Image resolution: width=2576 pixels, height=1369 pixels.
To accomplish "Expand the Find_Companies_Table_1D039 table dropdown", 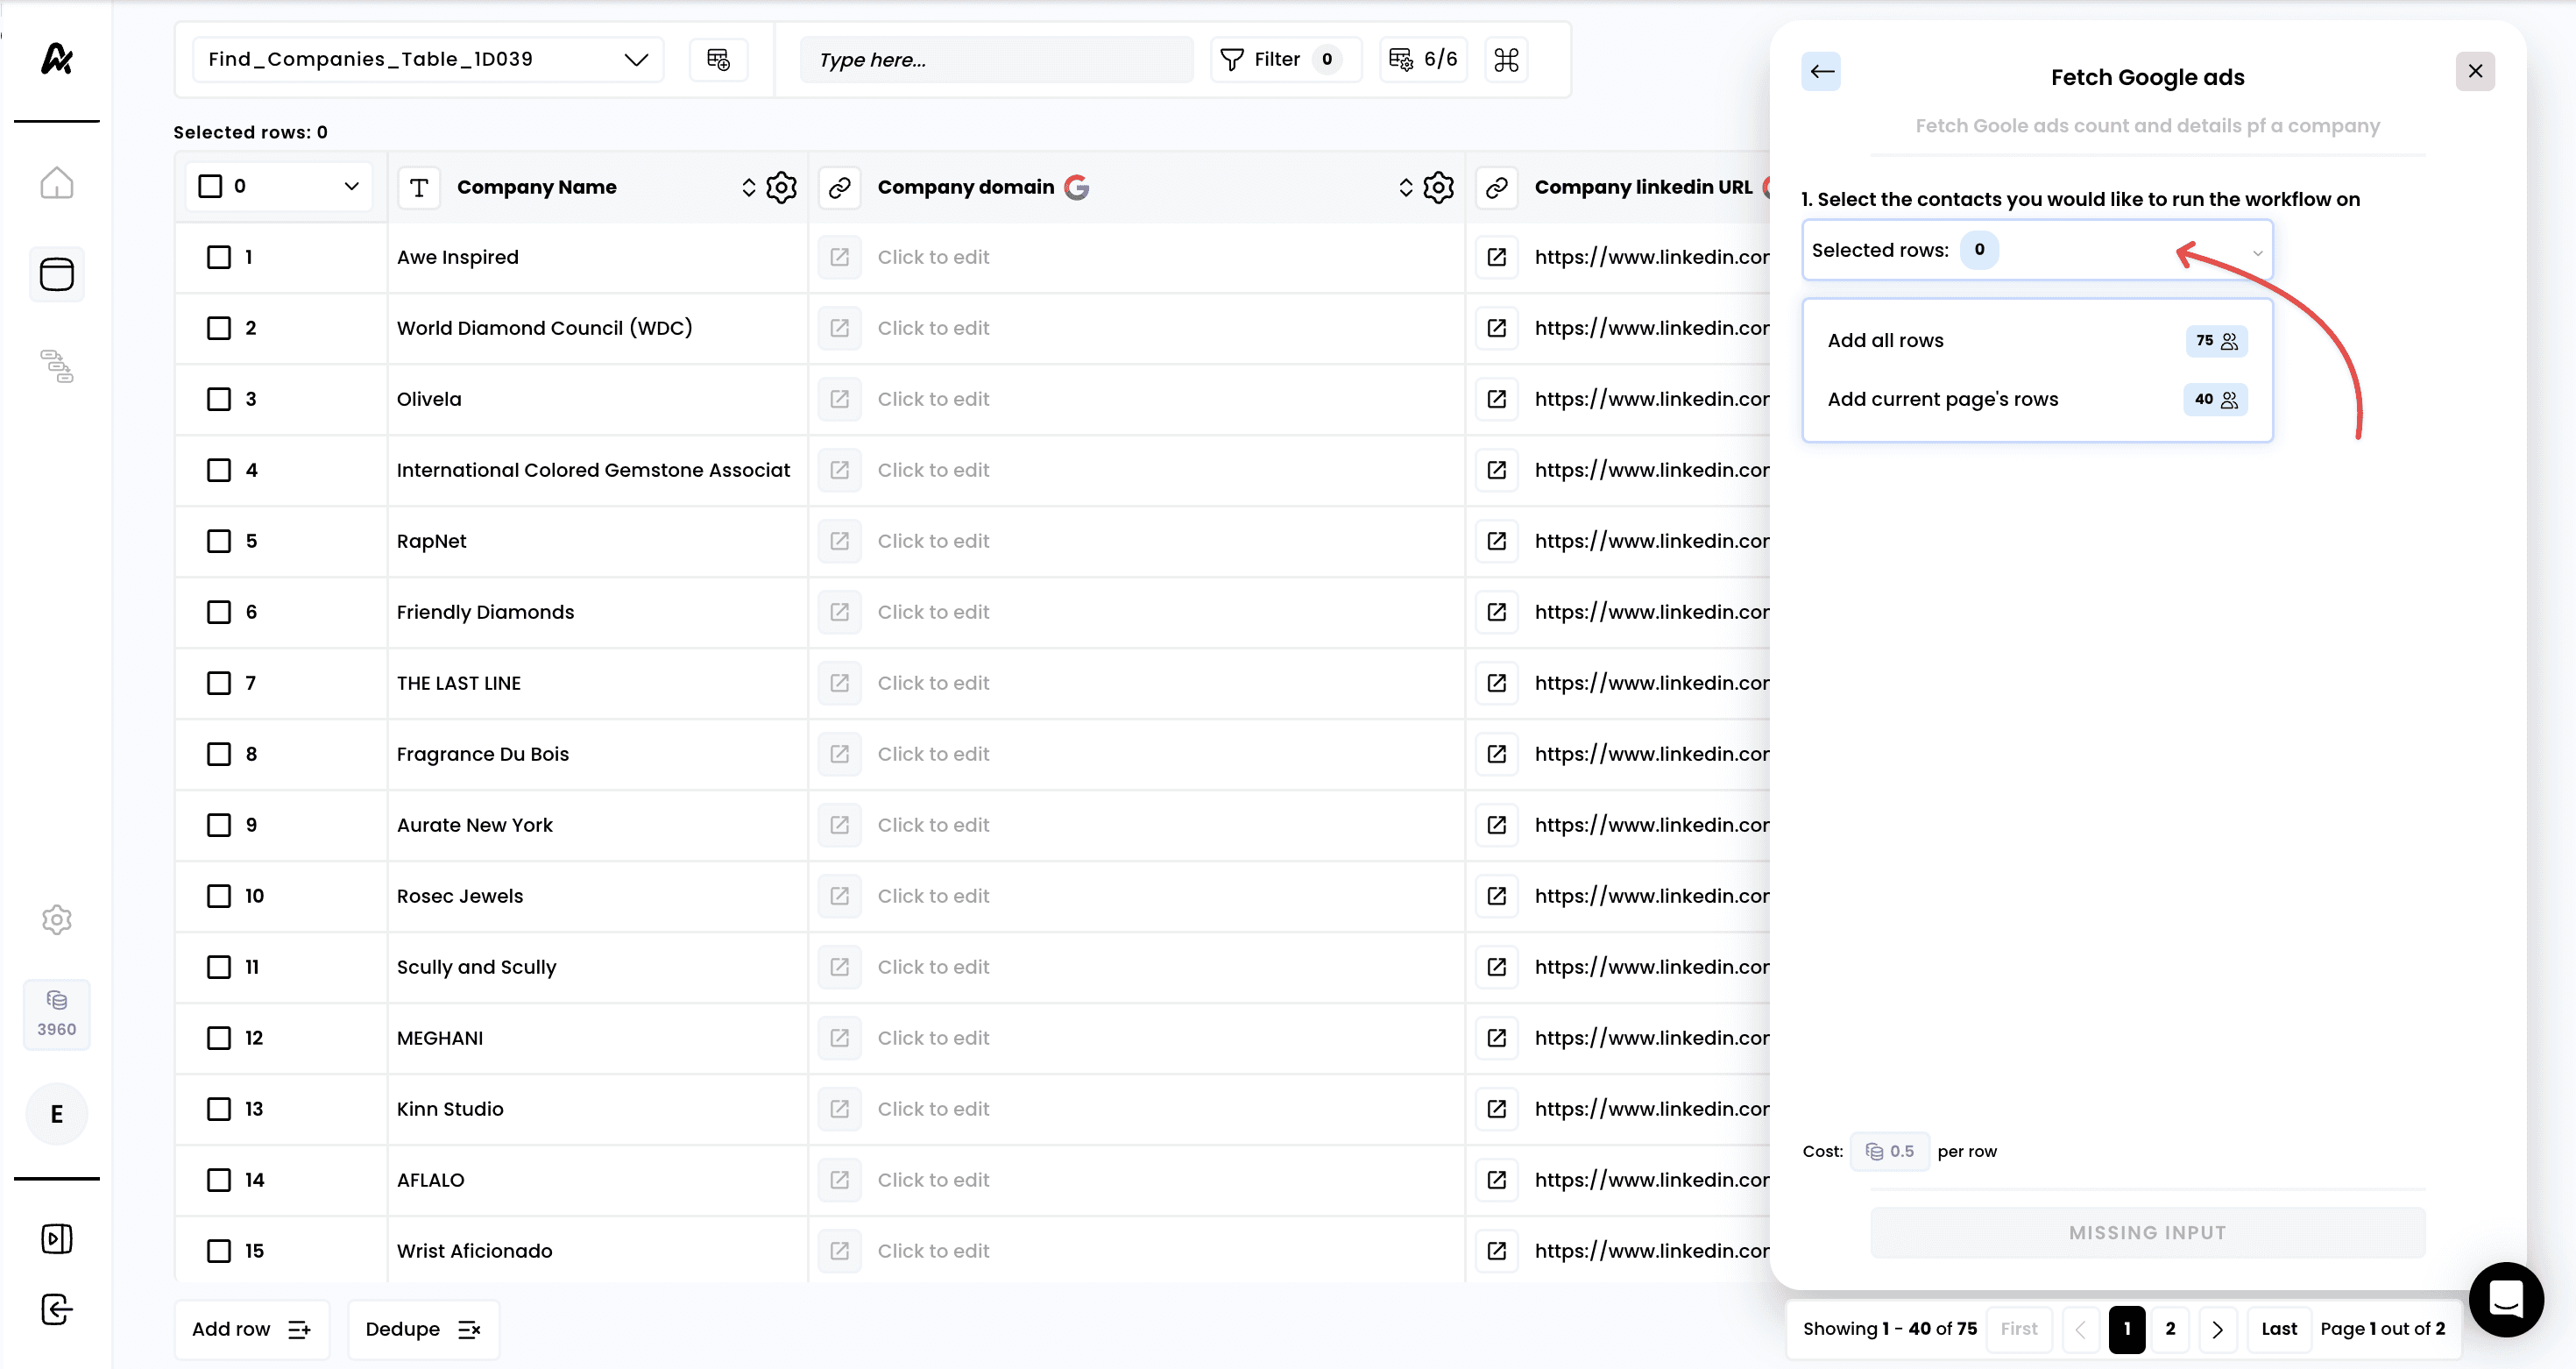I will coord(635,59).
